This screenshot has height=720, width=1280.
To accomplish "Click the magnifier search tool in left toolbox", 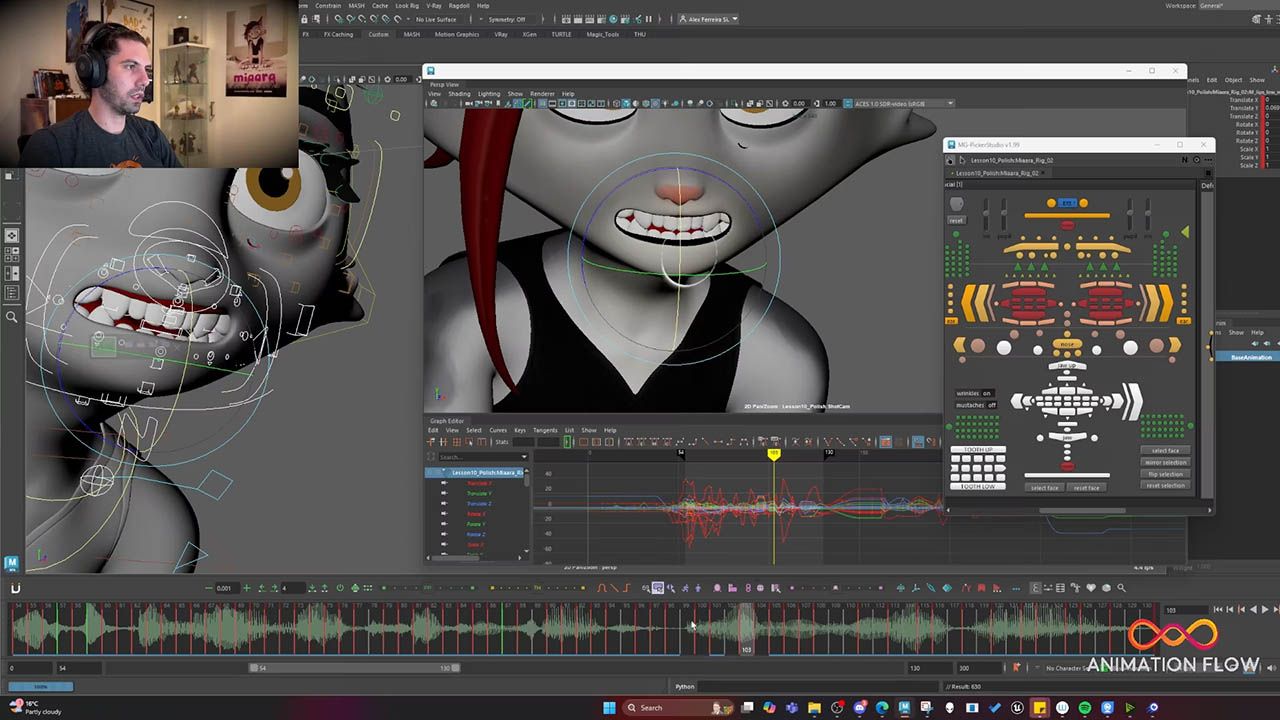I will [x=12, y=317].
